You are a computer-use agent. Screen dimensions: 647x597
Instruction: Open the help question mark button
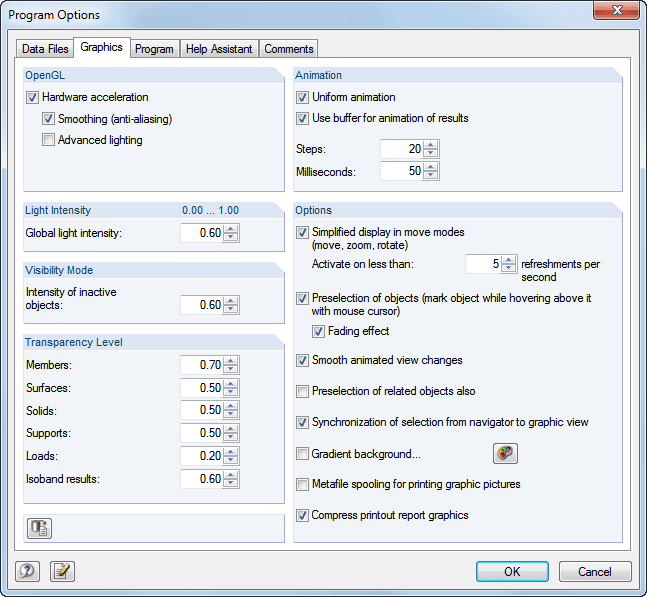click(27, 571)
